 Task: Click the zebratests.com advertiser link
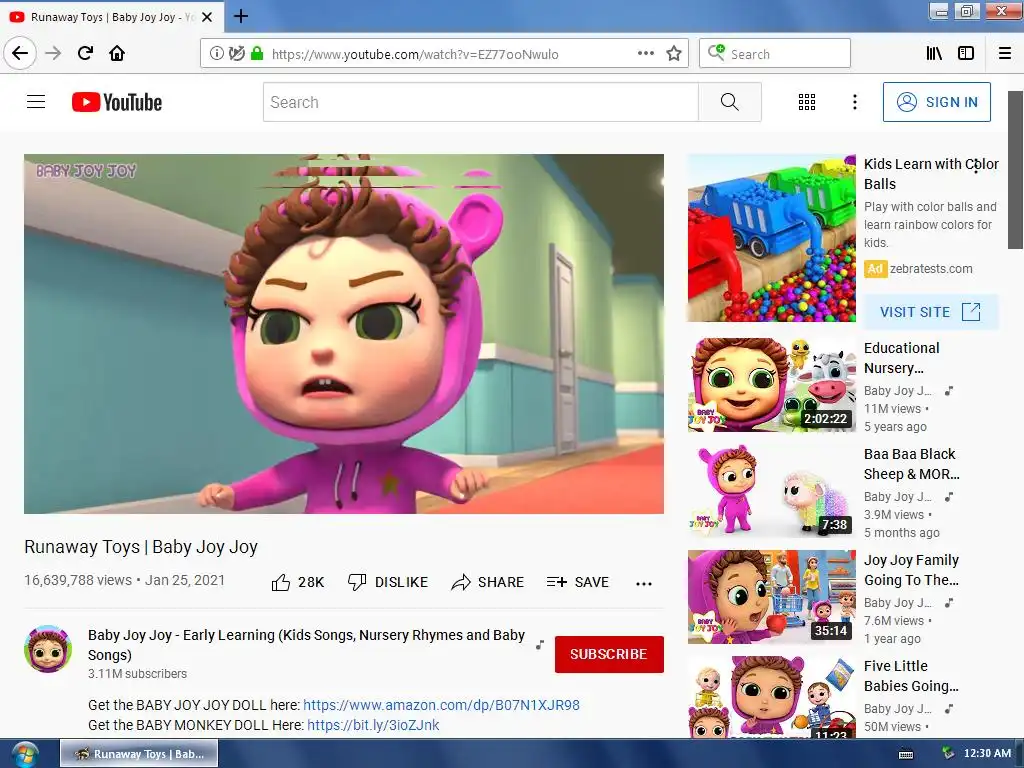click(x=931, y=268)
